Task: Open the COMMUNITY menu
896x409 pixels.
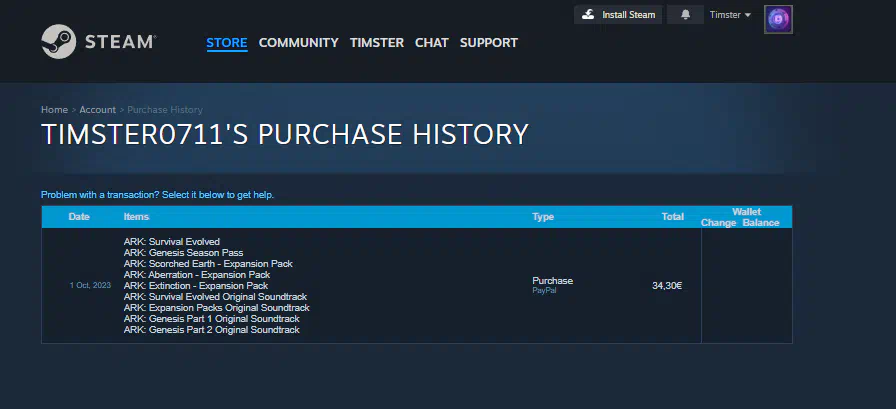Action: coord(298,42)
